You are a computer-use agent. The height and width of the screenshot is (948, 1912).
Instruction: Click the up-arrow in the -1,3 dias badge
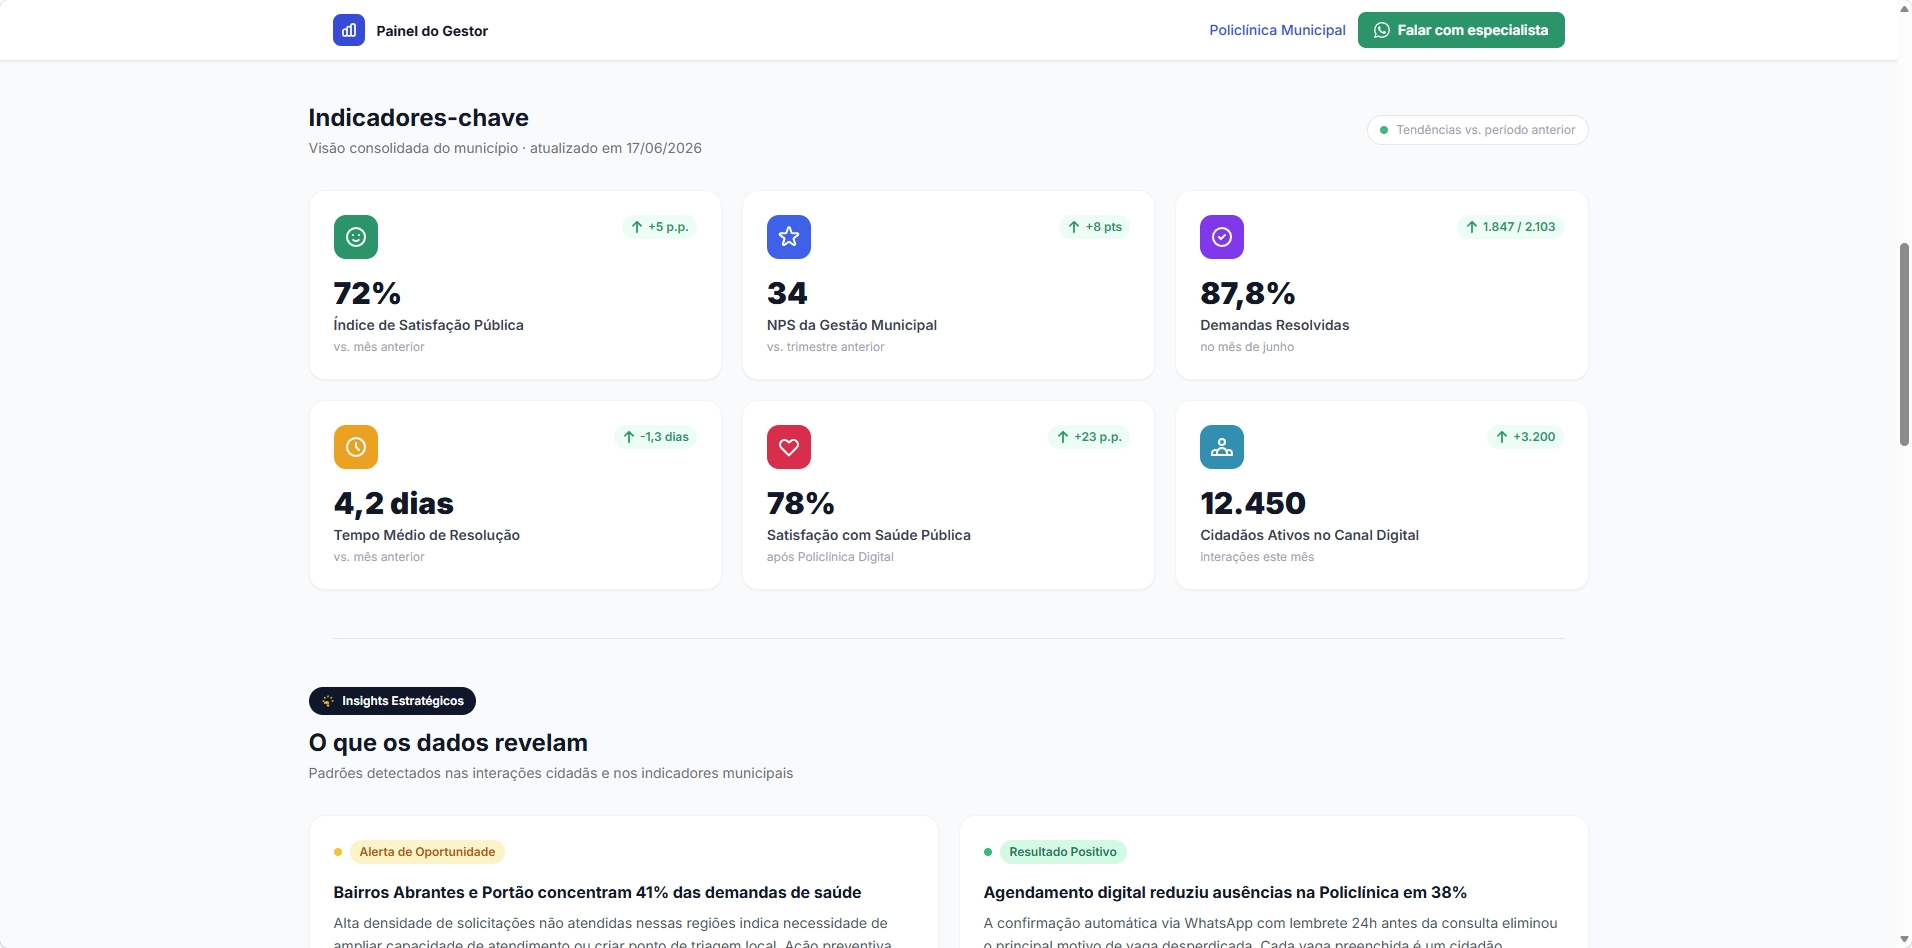tap(629, 437)
